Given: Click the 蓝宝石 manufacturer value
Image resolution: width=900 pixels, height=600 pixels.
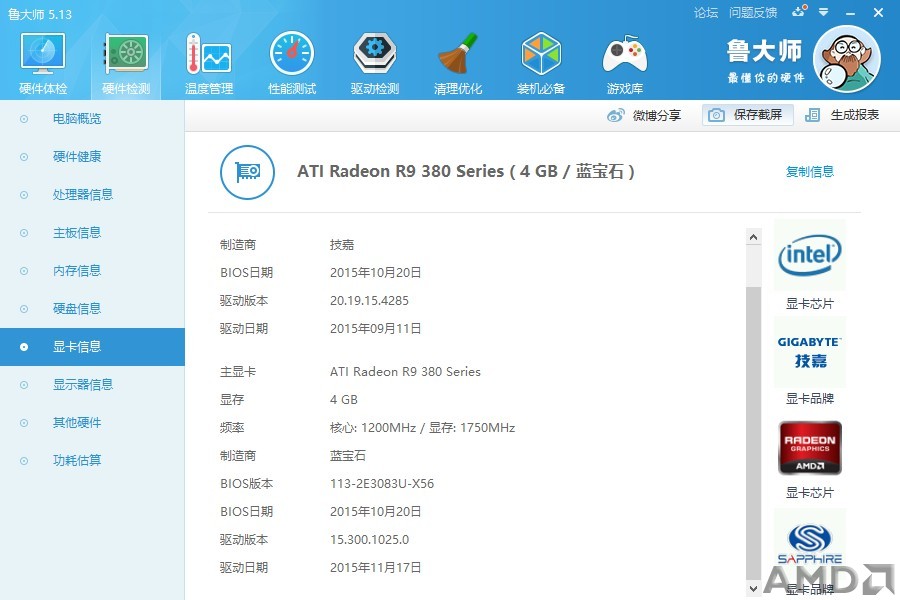Looking at the screenshot, I should tap(347, 456).
